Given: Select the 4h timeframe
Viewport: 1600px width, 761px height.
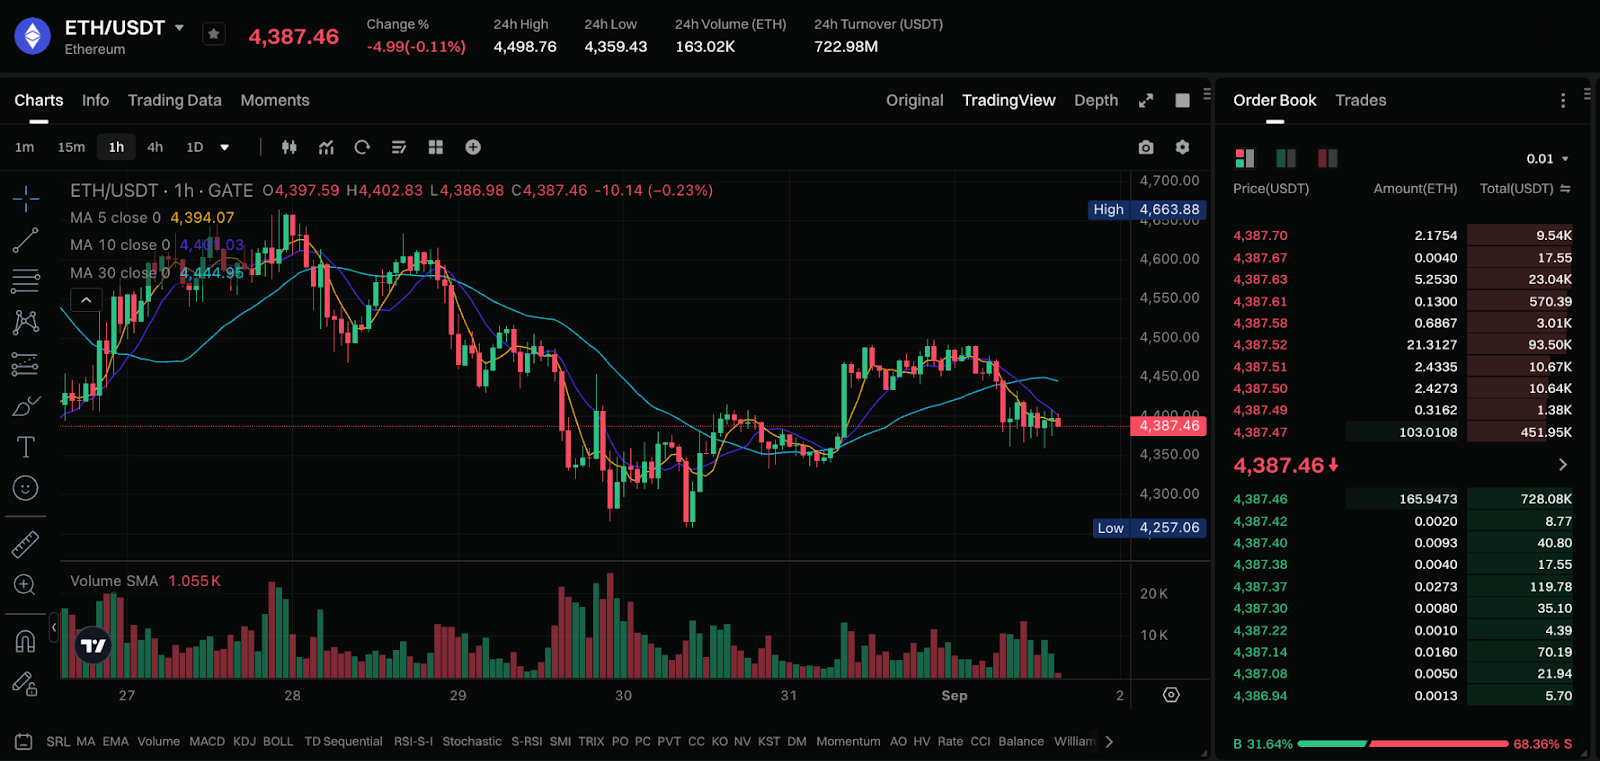Looking at the screenshot, I should [155, 147].
